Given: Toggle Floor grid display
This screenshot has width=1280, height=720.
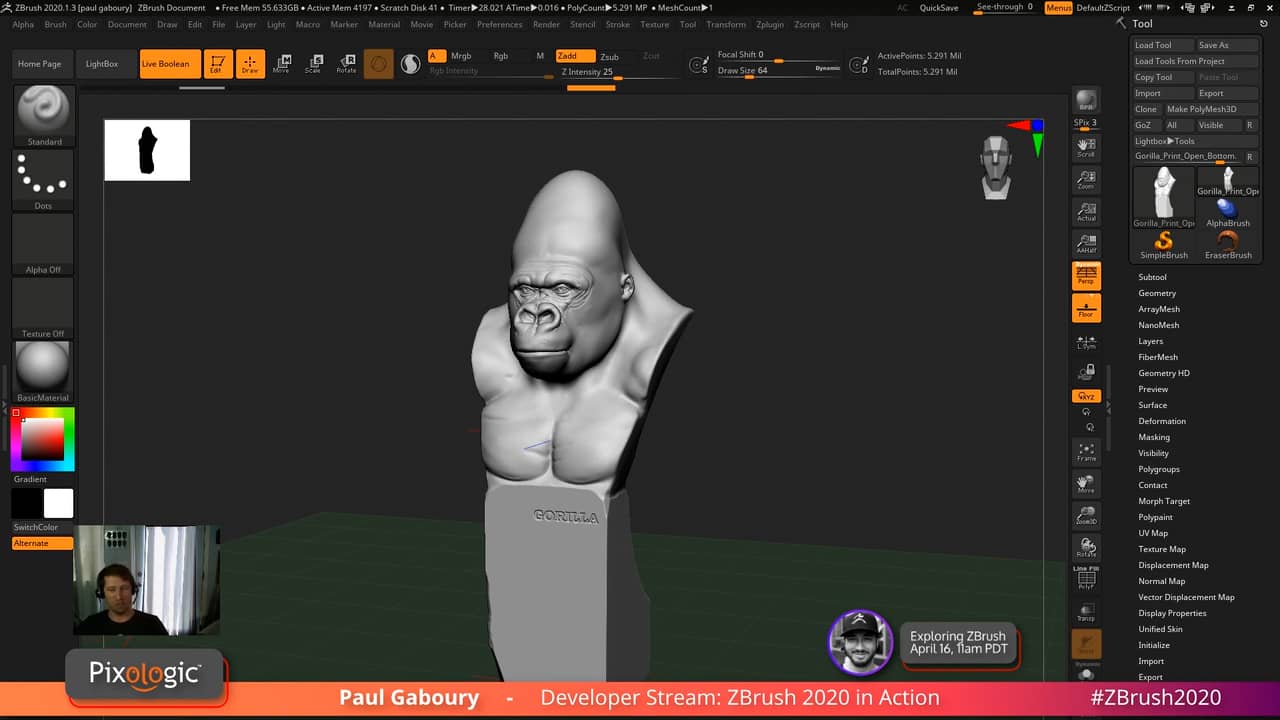Looking at the screenshot, I should [1086, 308].
